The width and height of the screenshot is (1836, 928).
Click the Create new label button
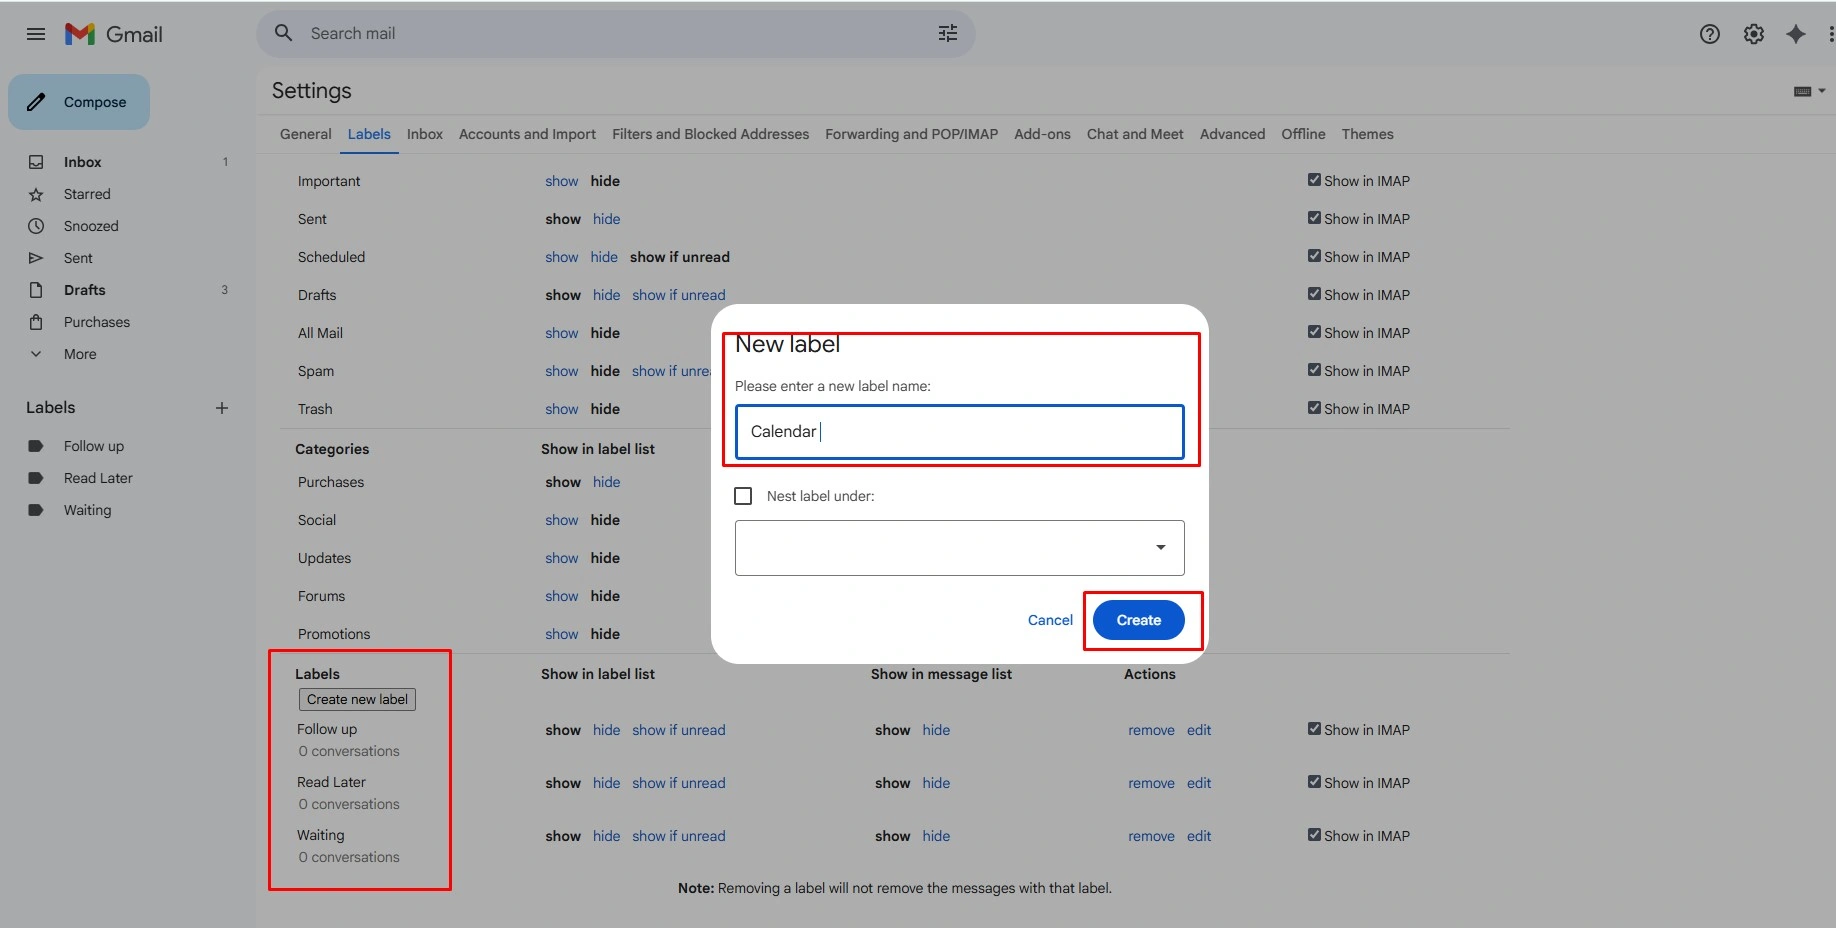357,700
